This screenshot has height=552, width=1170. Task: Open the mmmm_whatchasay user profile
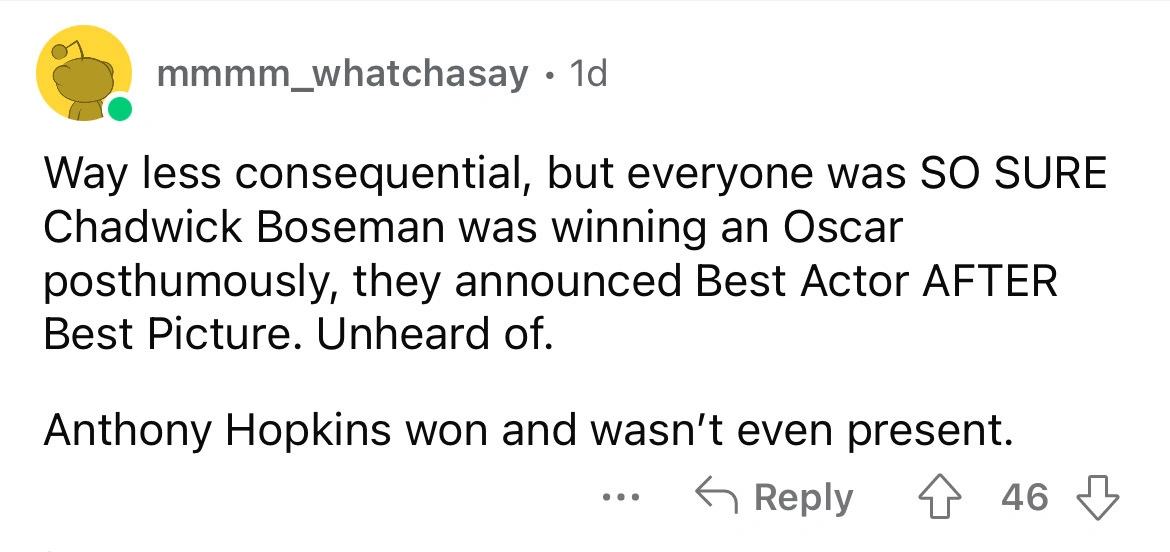pyautogui.click(x=342, y=73)
